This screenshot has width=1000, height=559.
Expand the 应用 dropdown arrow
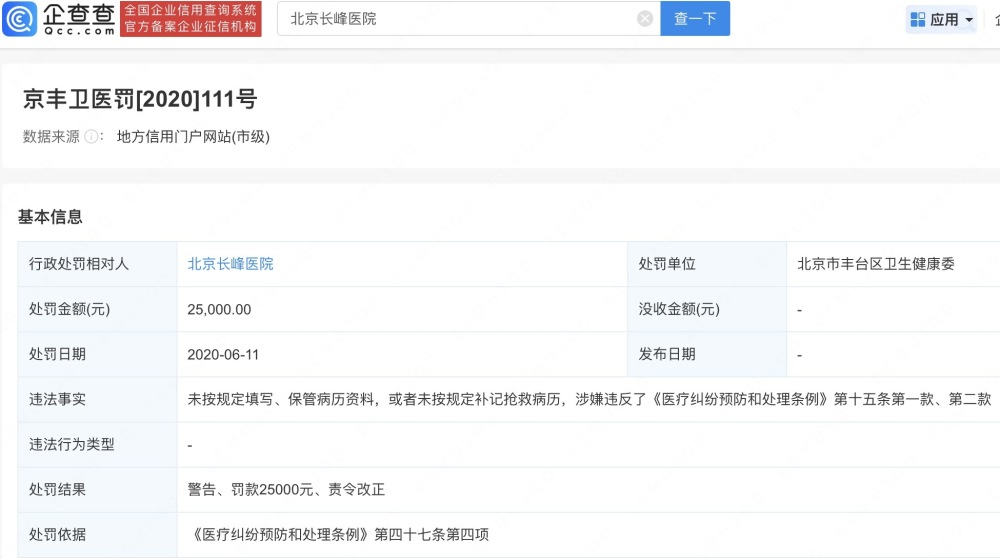pyautogui.click(x=969, y=20)
